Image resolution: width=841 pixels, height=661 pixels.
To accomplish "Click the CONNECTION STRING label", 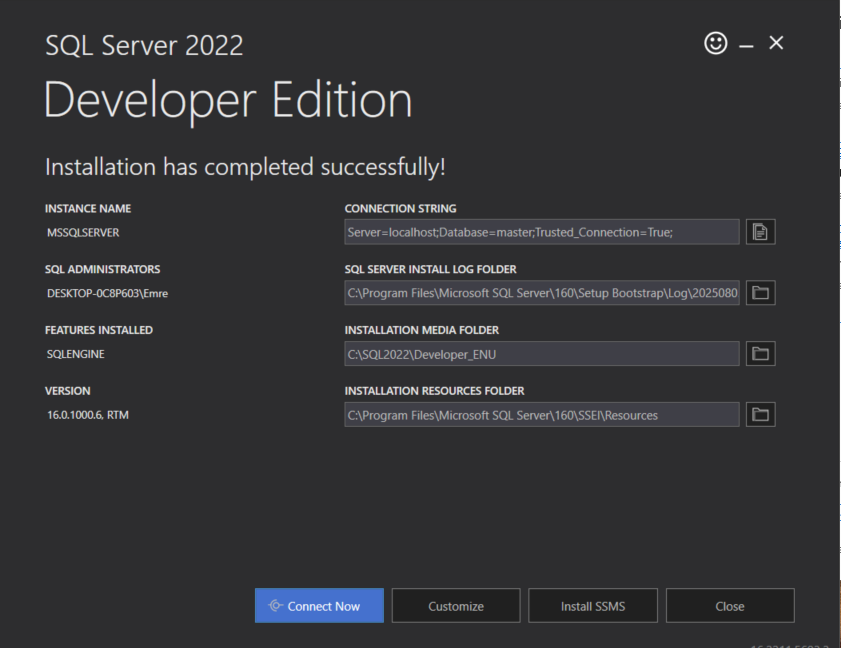I will [400, 208].
